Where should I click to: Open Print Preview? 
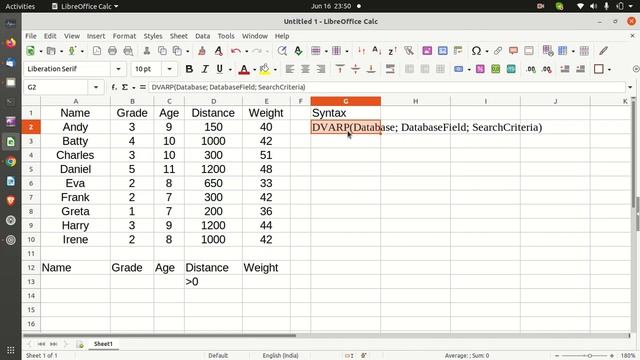tap(128, 51)
